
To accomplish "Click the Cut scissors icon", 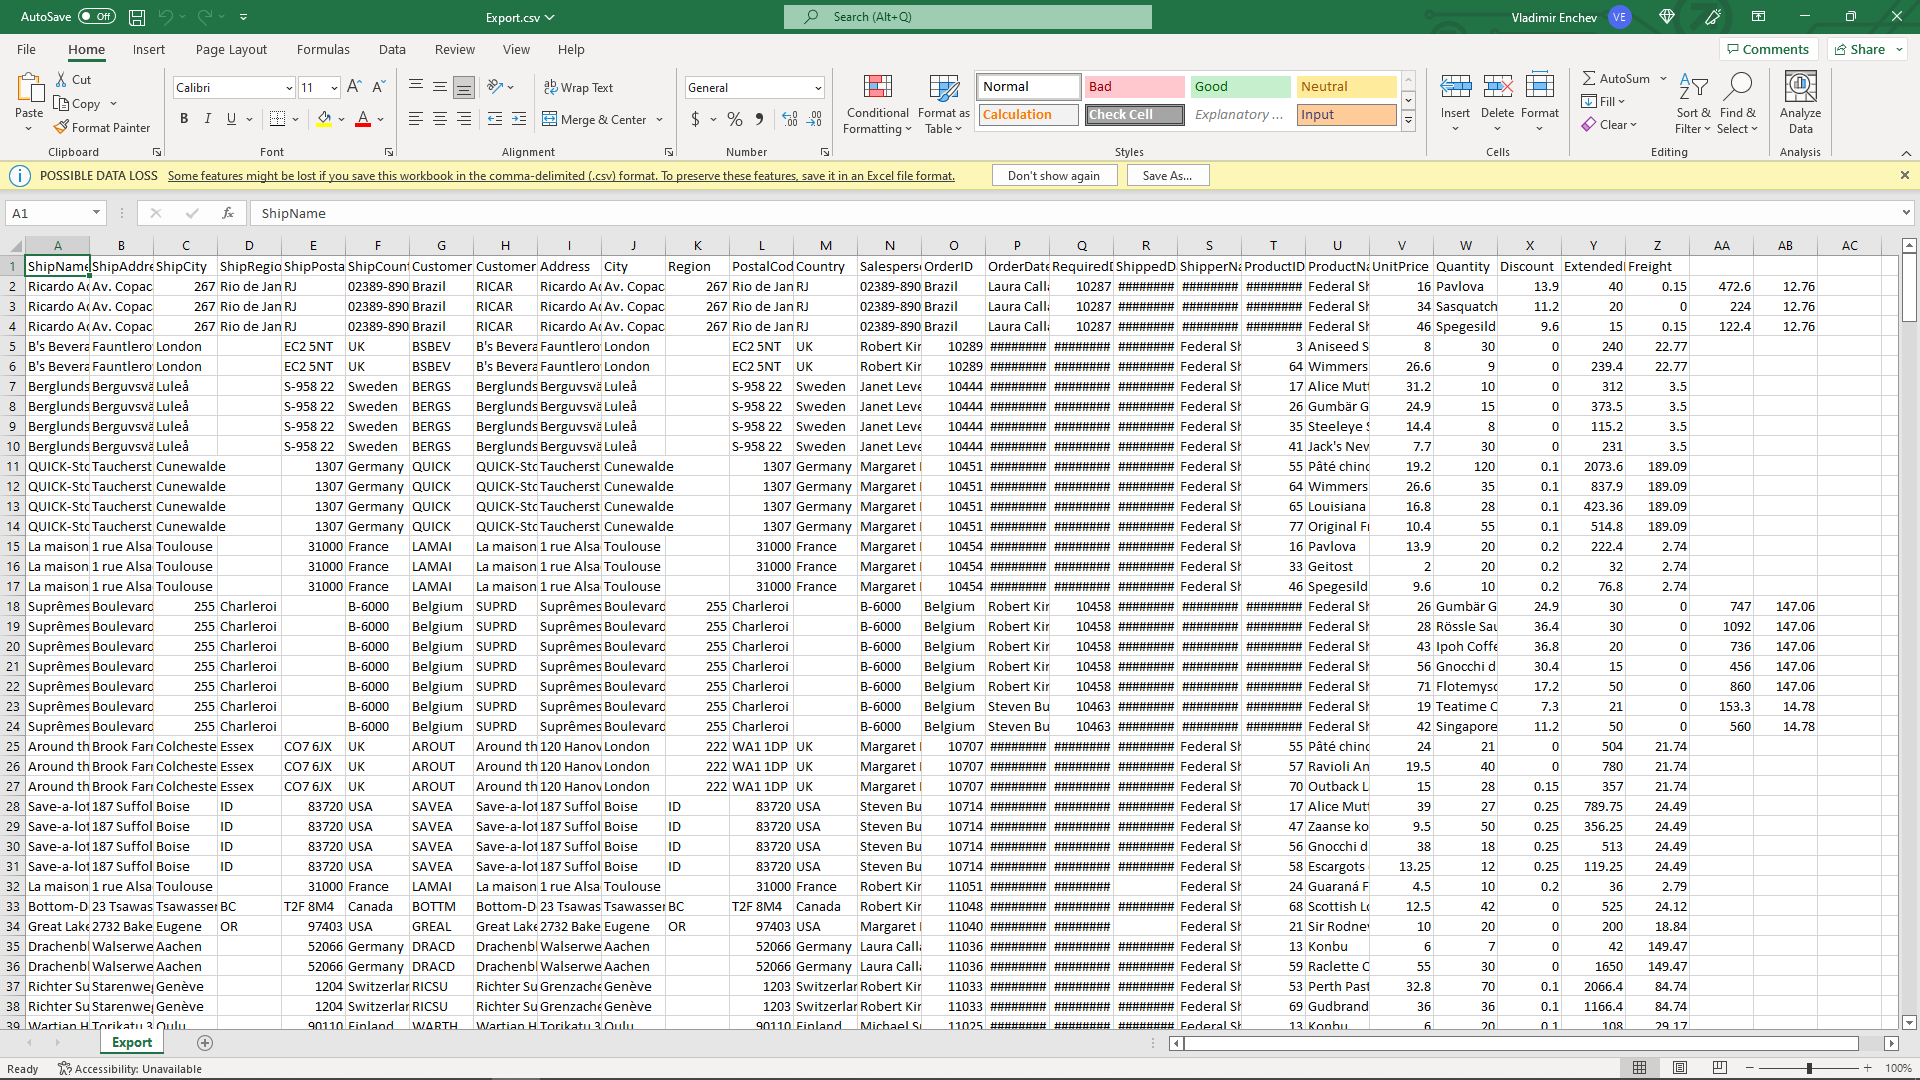I will (x=62, y=80).
